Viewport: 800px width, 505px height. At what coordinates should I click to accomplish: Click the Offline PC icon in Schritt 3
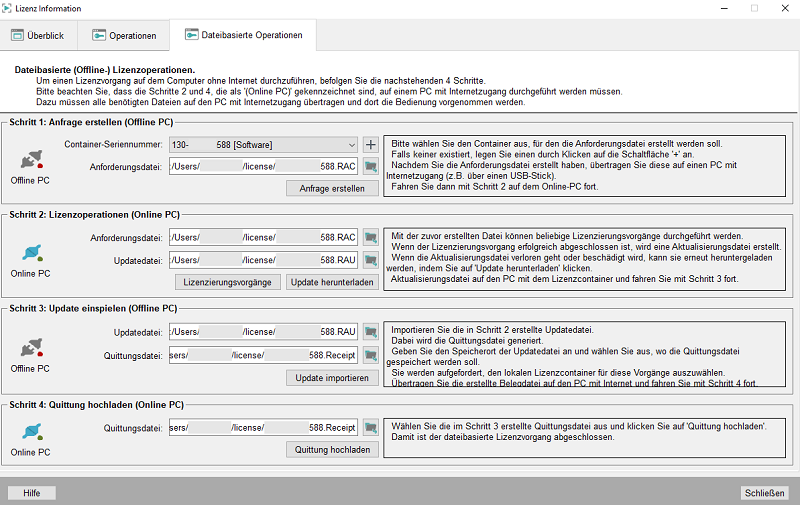coord(31,348)
